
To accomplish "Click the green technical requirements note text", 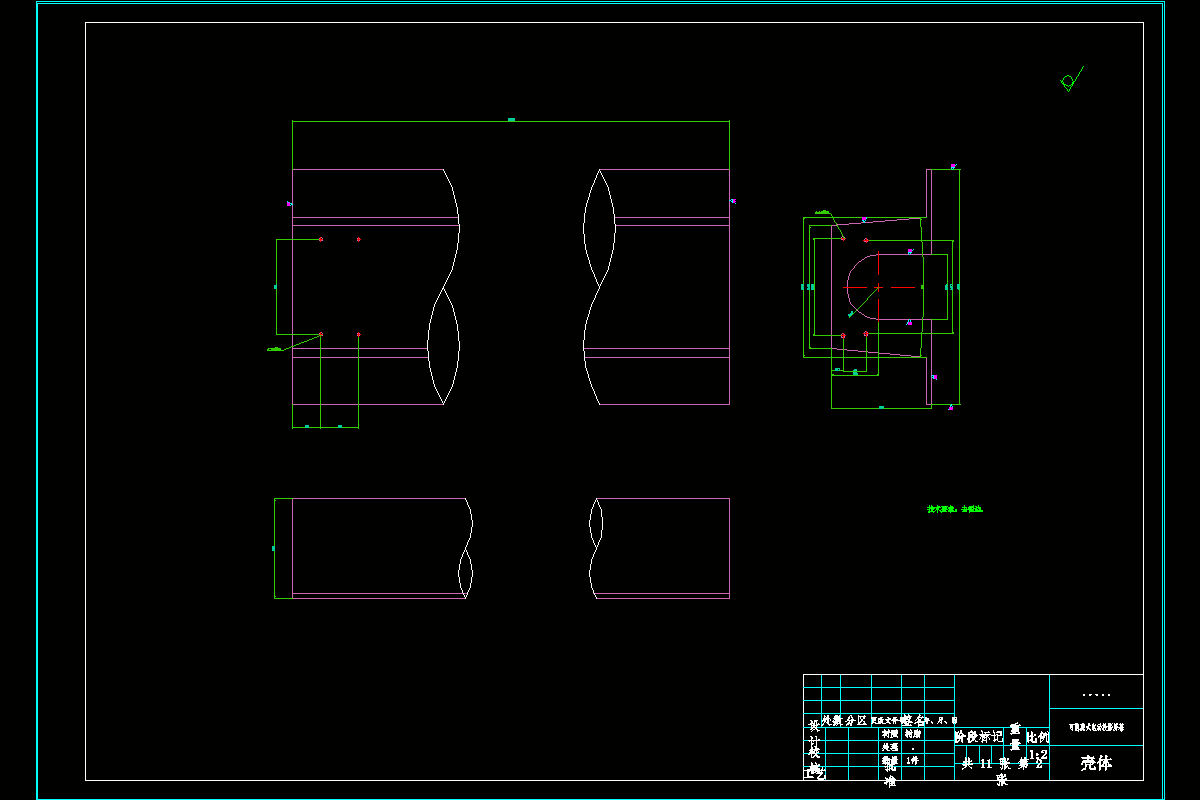I will pyautogui.click(x=956, y=509).
